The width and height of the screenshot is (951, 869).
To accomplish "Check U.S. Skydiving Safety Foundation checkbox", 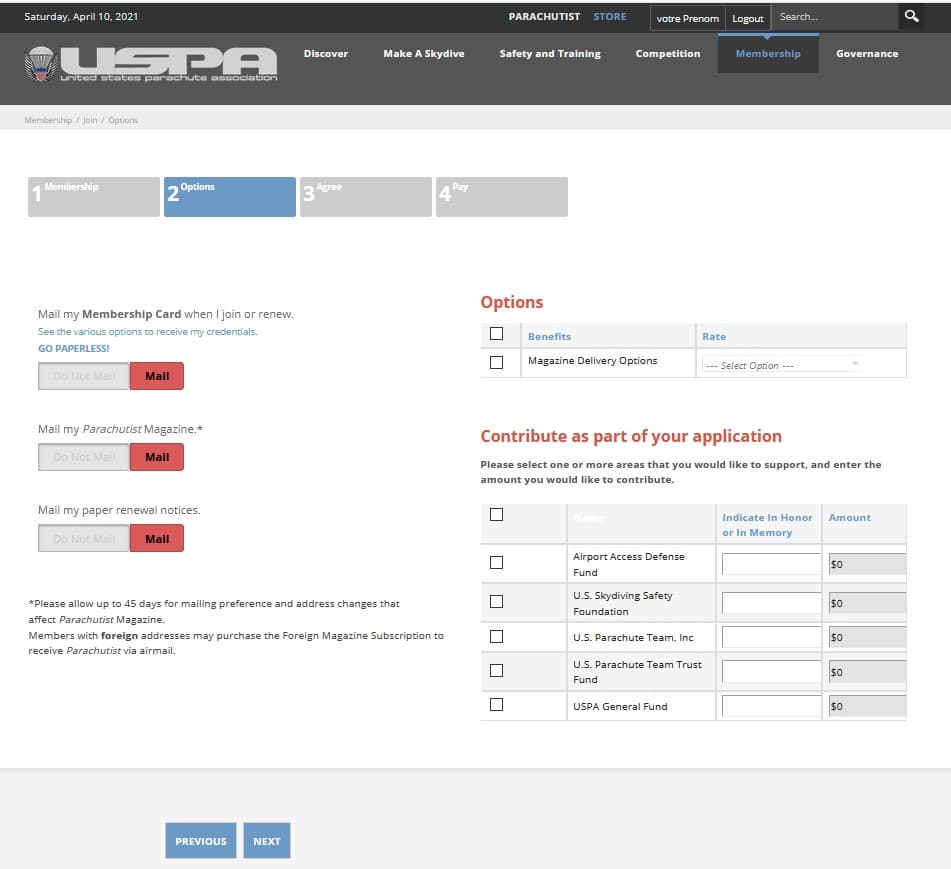I will pyautogui.click(x=496, y=602).
